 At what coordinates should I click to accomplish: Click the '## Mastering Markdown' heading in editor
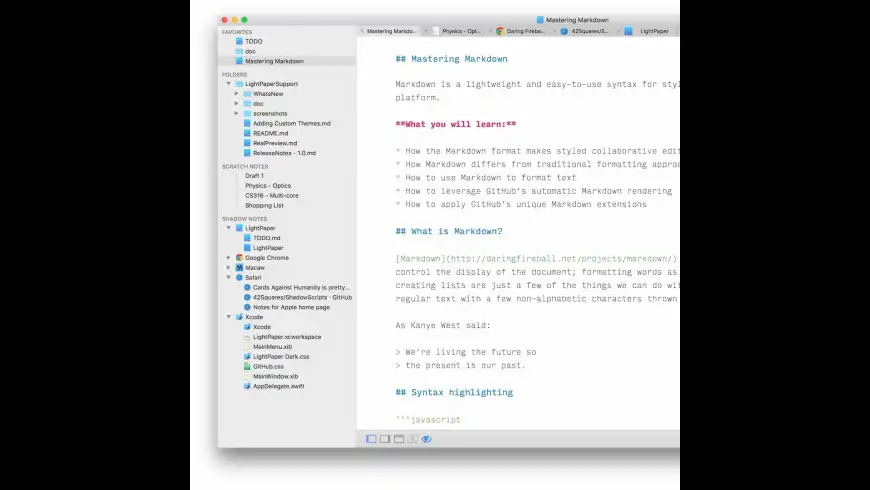451,59
